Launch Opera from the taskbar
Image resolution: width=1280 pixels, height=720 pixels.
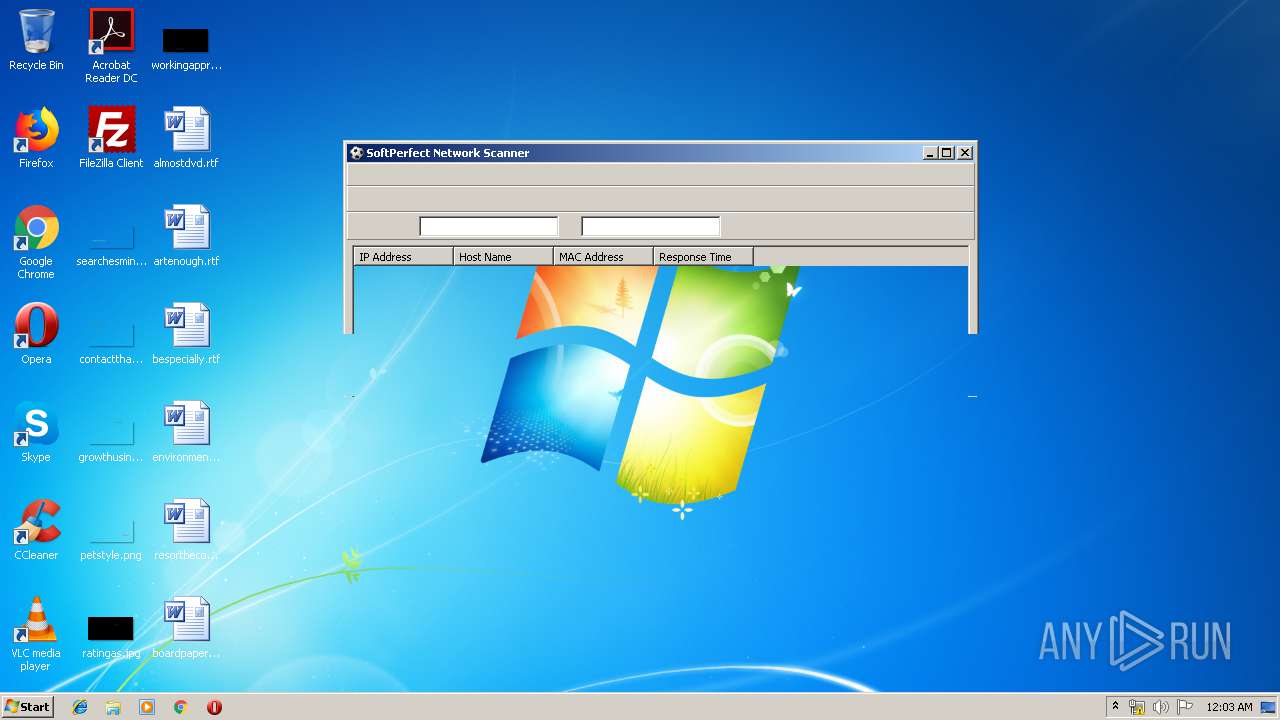[214, 707]
